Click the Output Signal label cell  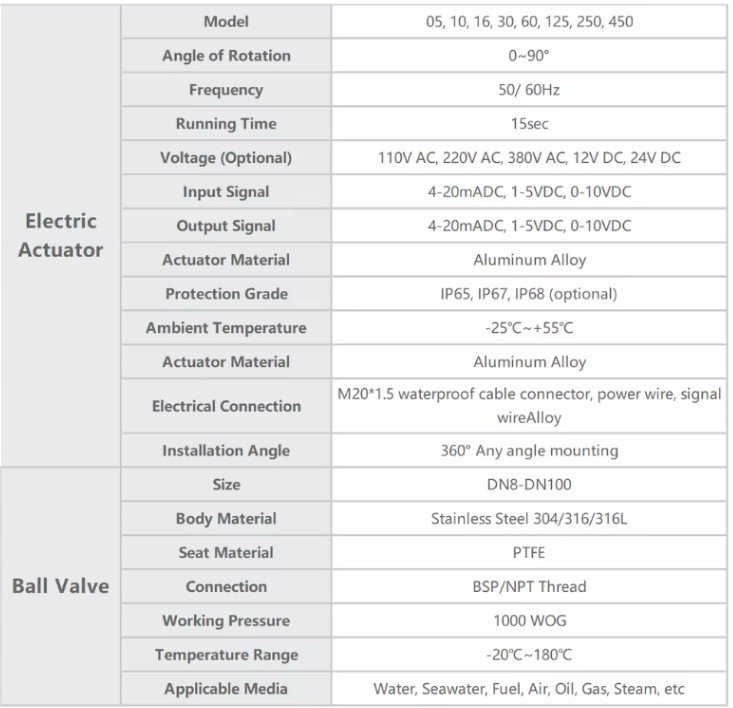pos(226,226)
